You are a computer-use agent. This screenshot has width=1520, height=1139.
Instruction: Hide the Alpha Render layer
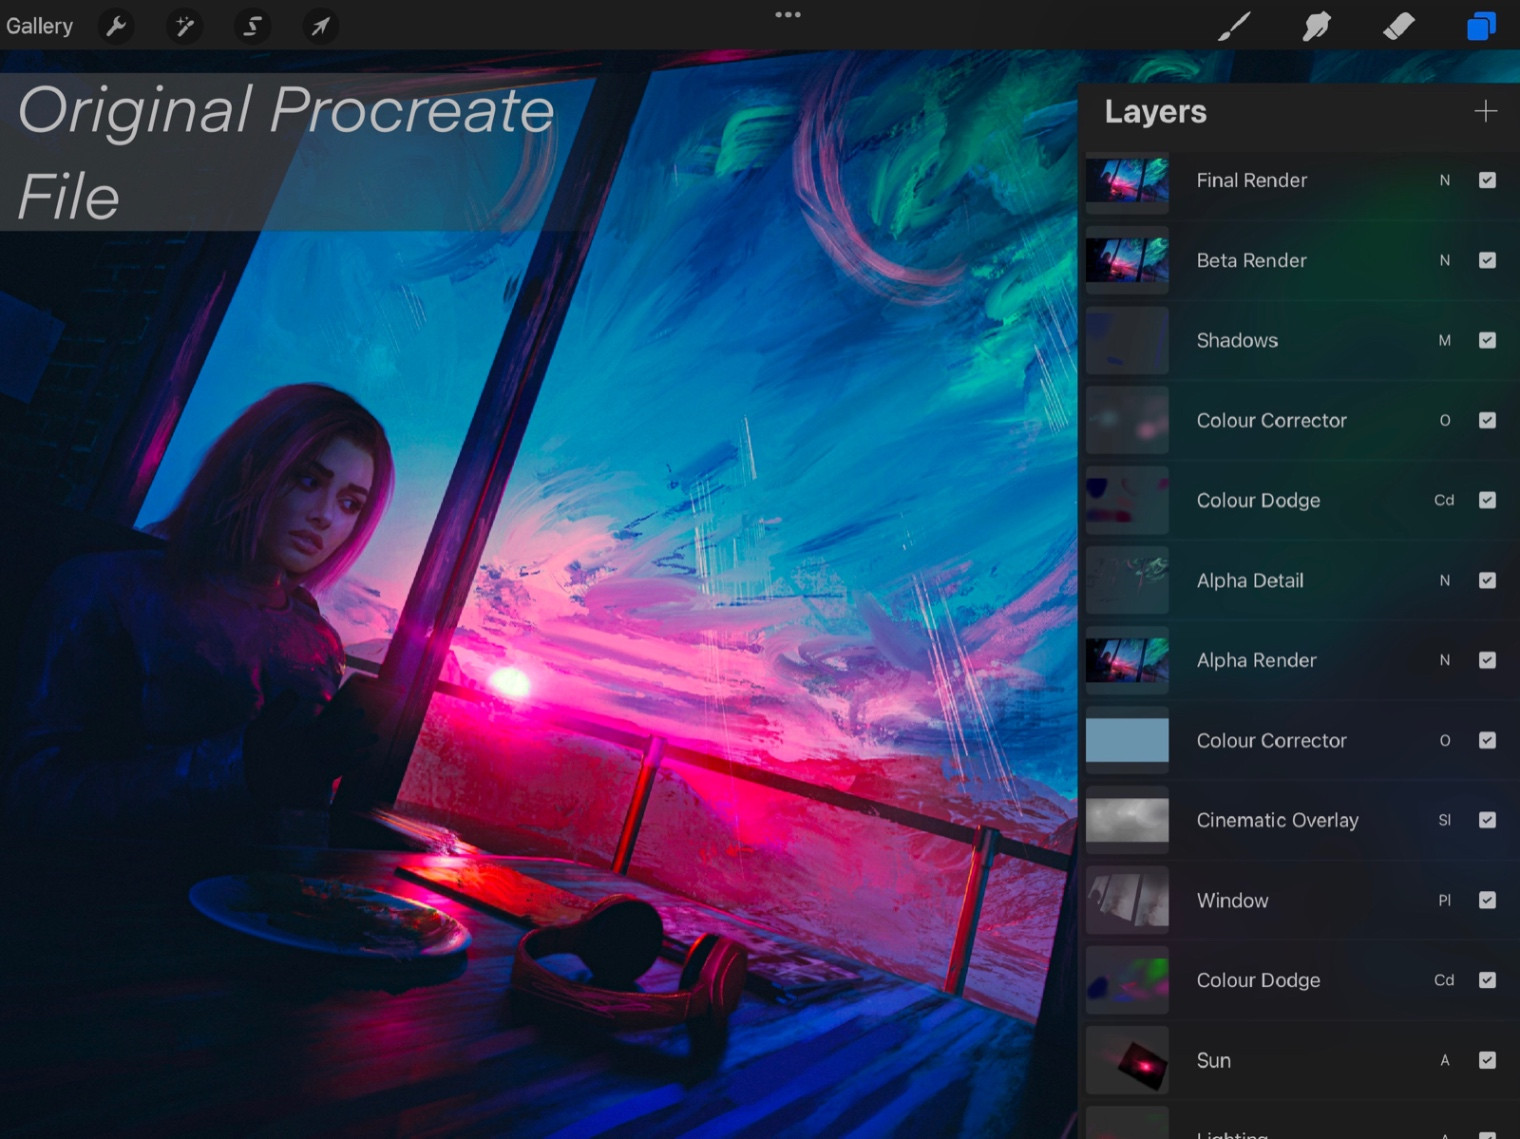1487,660
